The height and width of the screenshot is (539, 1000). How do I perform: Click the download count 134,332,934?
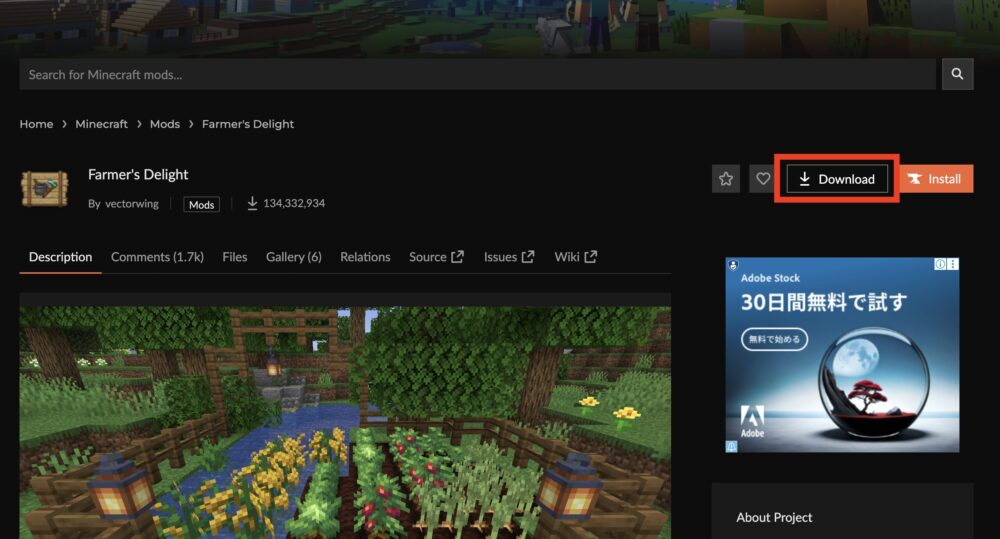pos(286,203)
